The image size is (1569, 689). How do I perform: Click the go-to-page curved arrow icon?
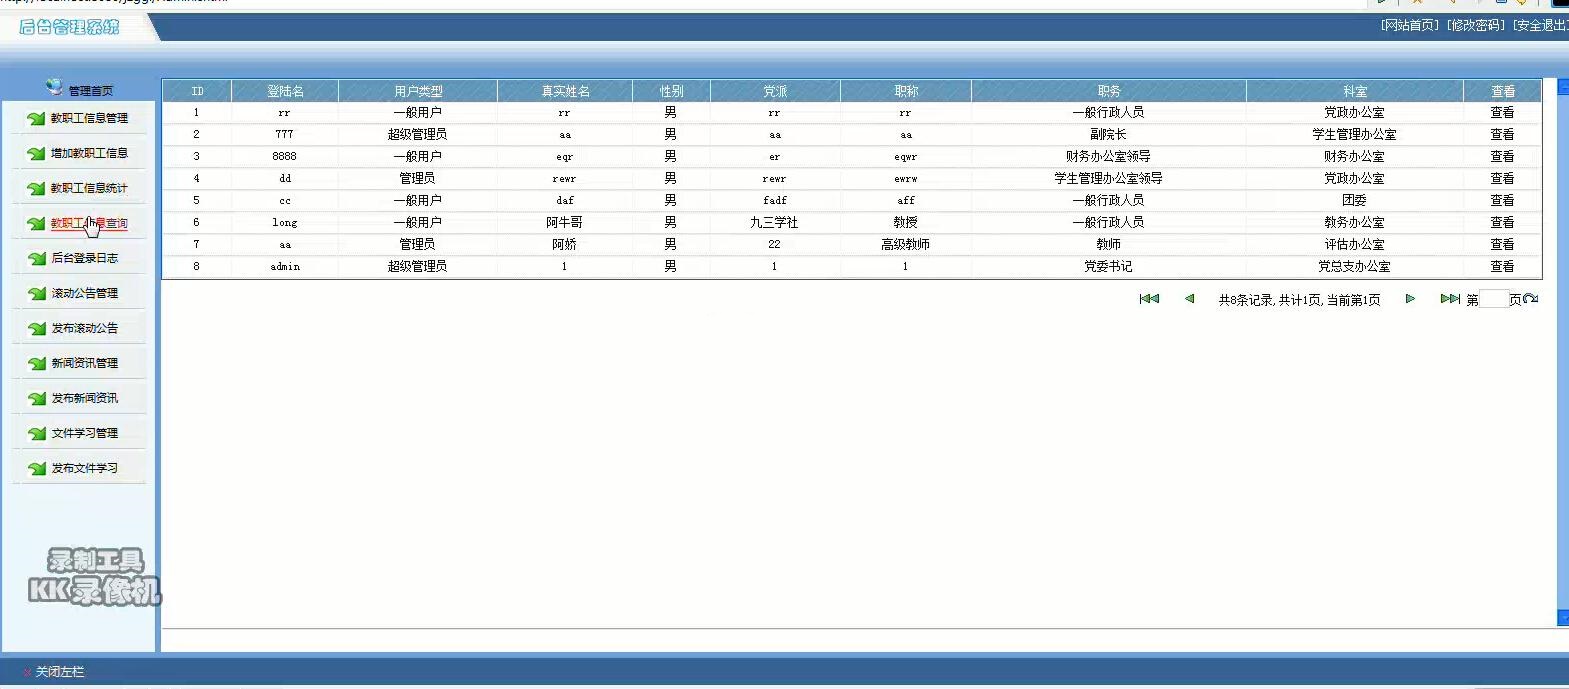tap(1531, 299)
